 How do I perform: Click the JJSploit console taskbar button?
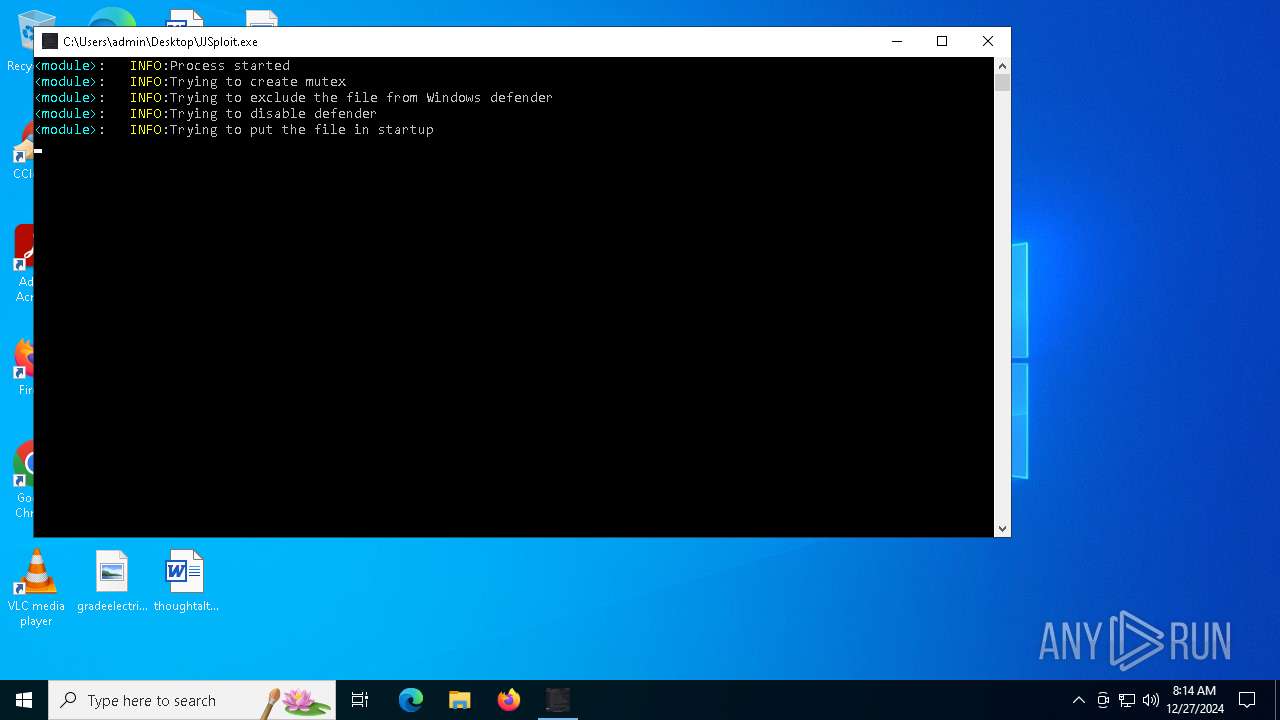point(558,700)
